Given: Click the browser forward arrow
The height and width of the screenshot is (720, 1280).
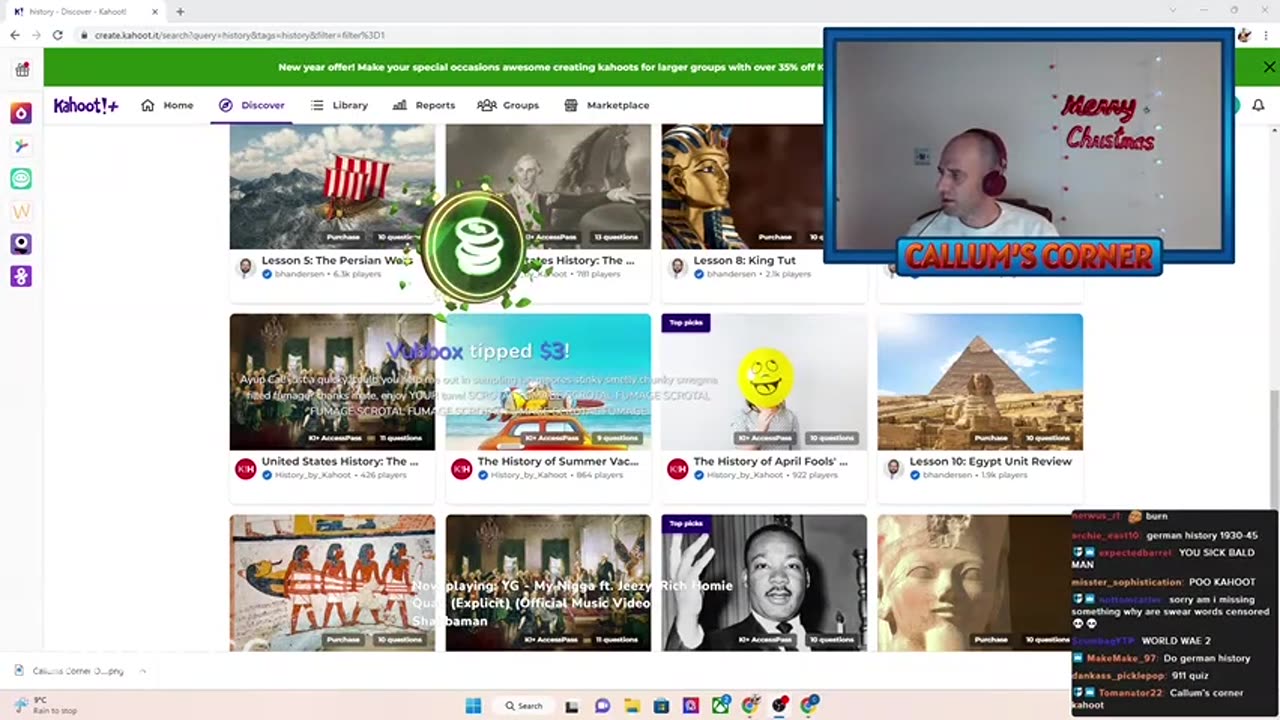Looking at the screenshot, I should coord(36,35).
